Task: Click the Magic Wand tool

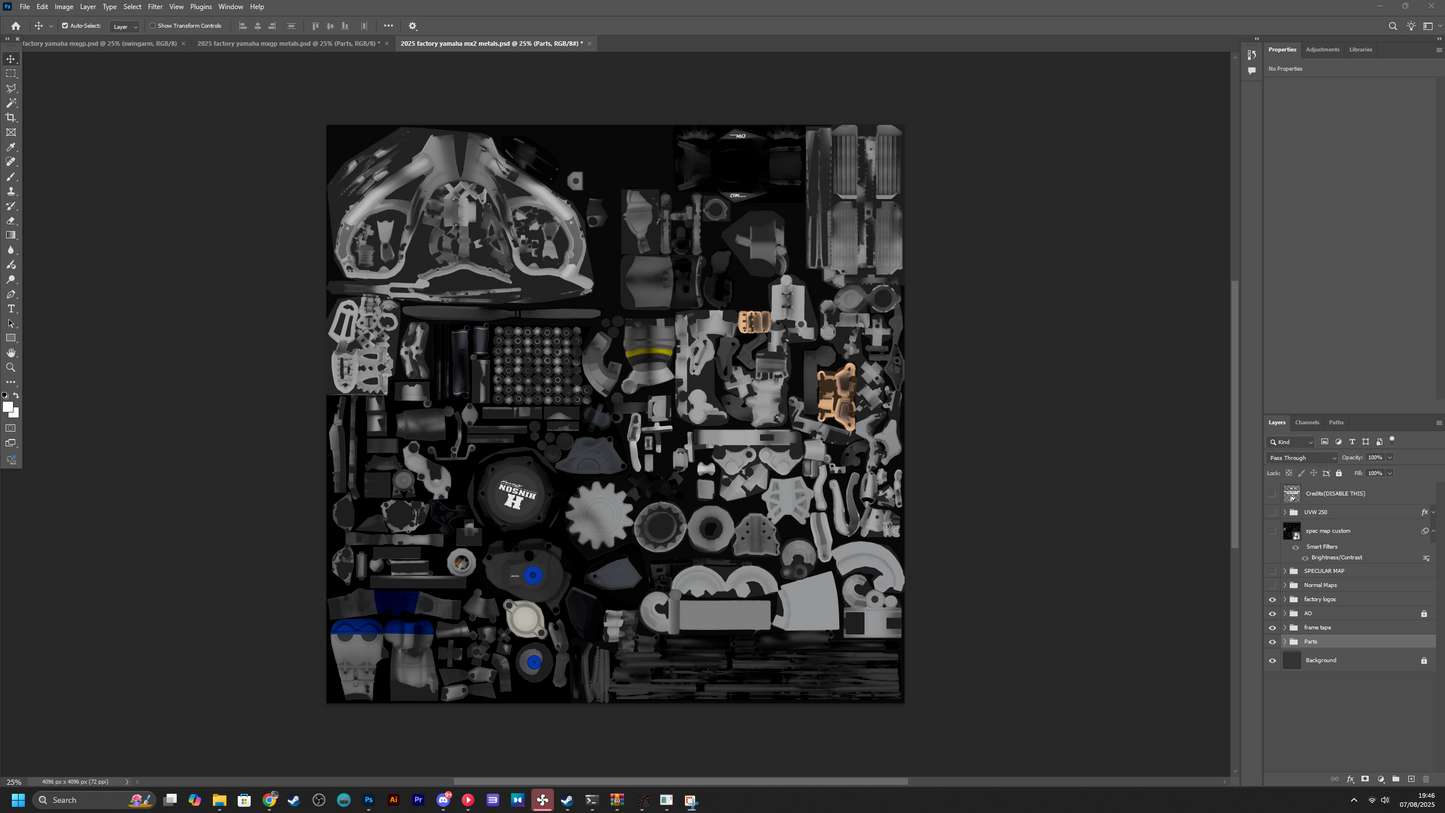Action: tap(11, 103)
